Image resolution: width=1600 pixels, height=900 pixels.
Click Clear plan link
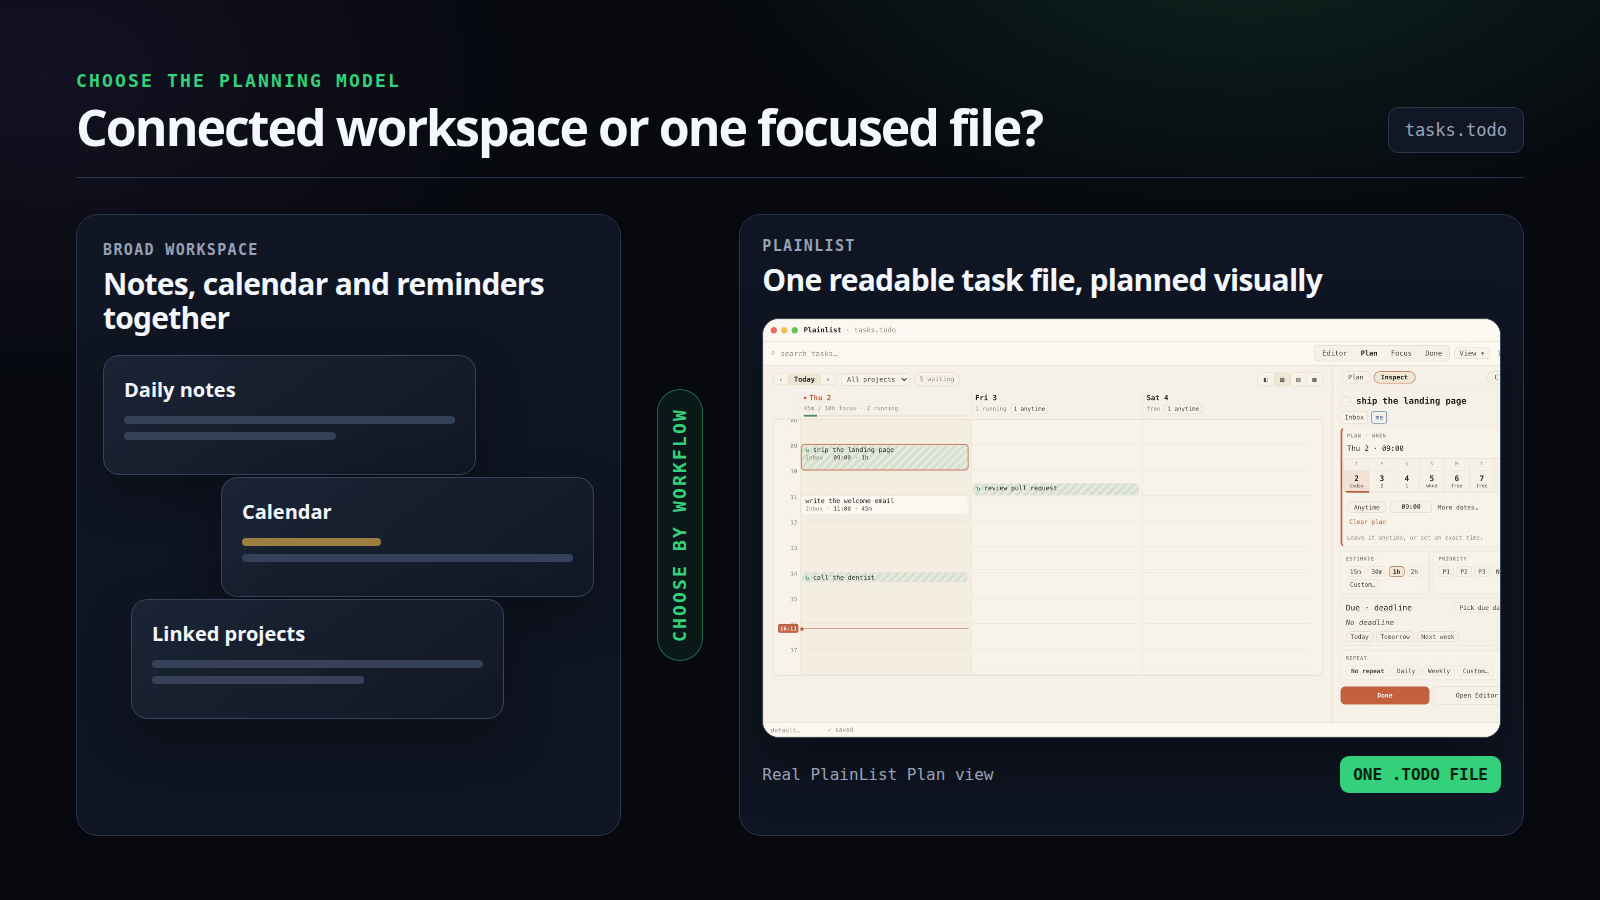pos(1367,522)
